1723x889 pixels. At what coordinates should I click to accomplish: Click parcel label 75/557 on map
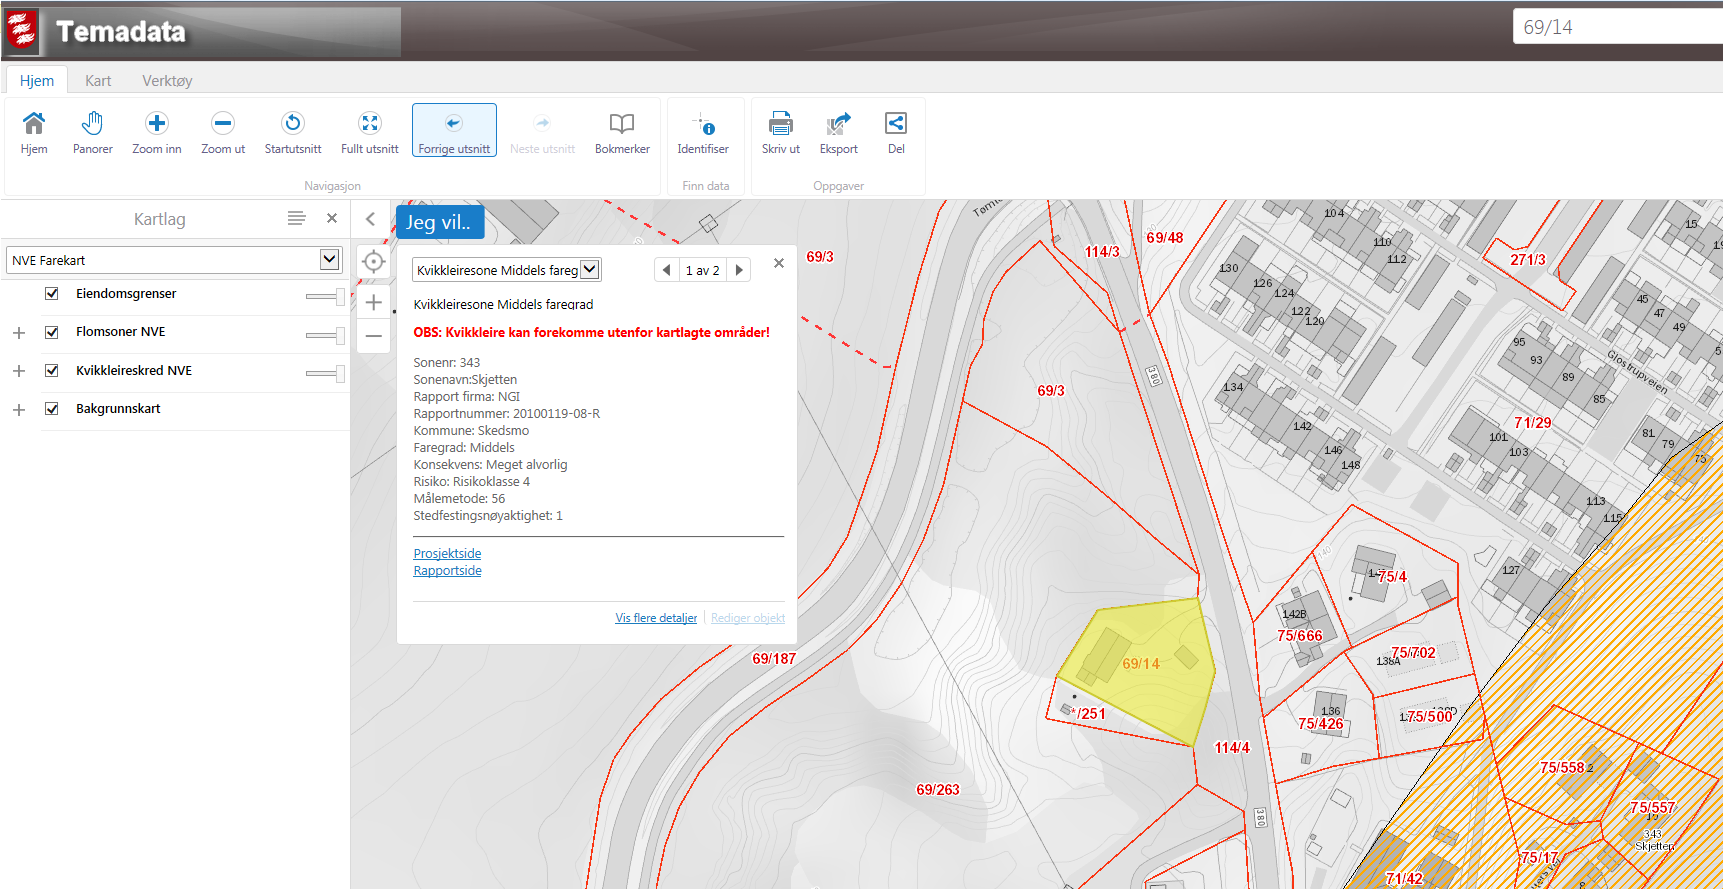point(1653,808)
